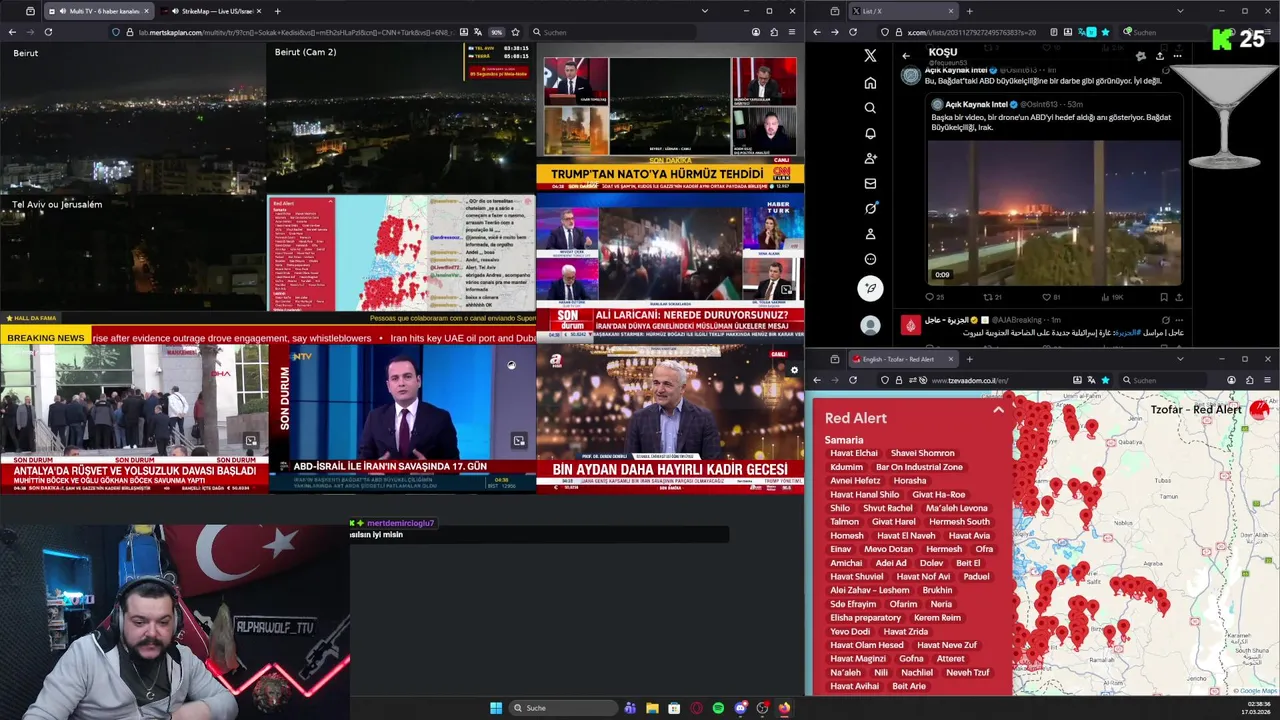This screenshot has width=1280, height=720.
Task: Toggle fullscreen icon on NTV stream
Action: click(x=519, y=441)
